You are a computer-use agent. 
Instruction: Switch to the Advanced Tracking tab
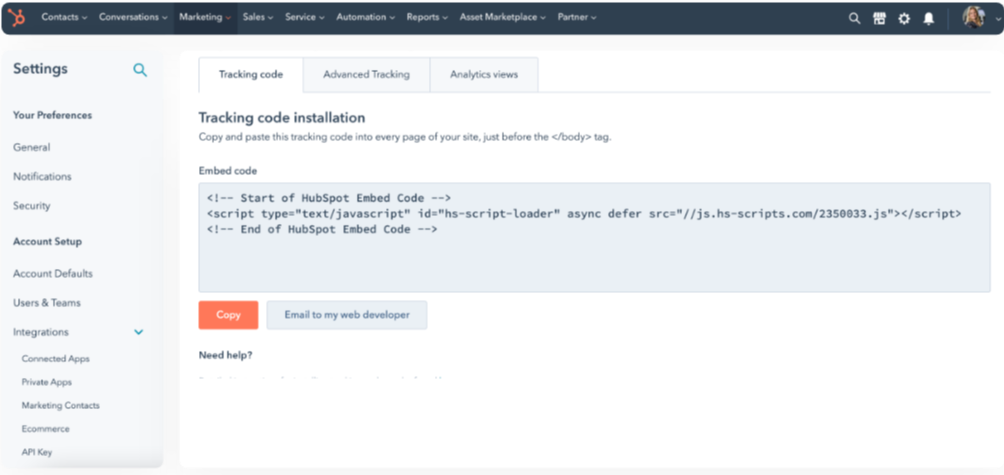pyautogui.click(x=366, y=75)
